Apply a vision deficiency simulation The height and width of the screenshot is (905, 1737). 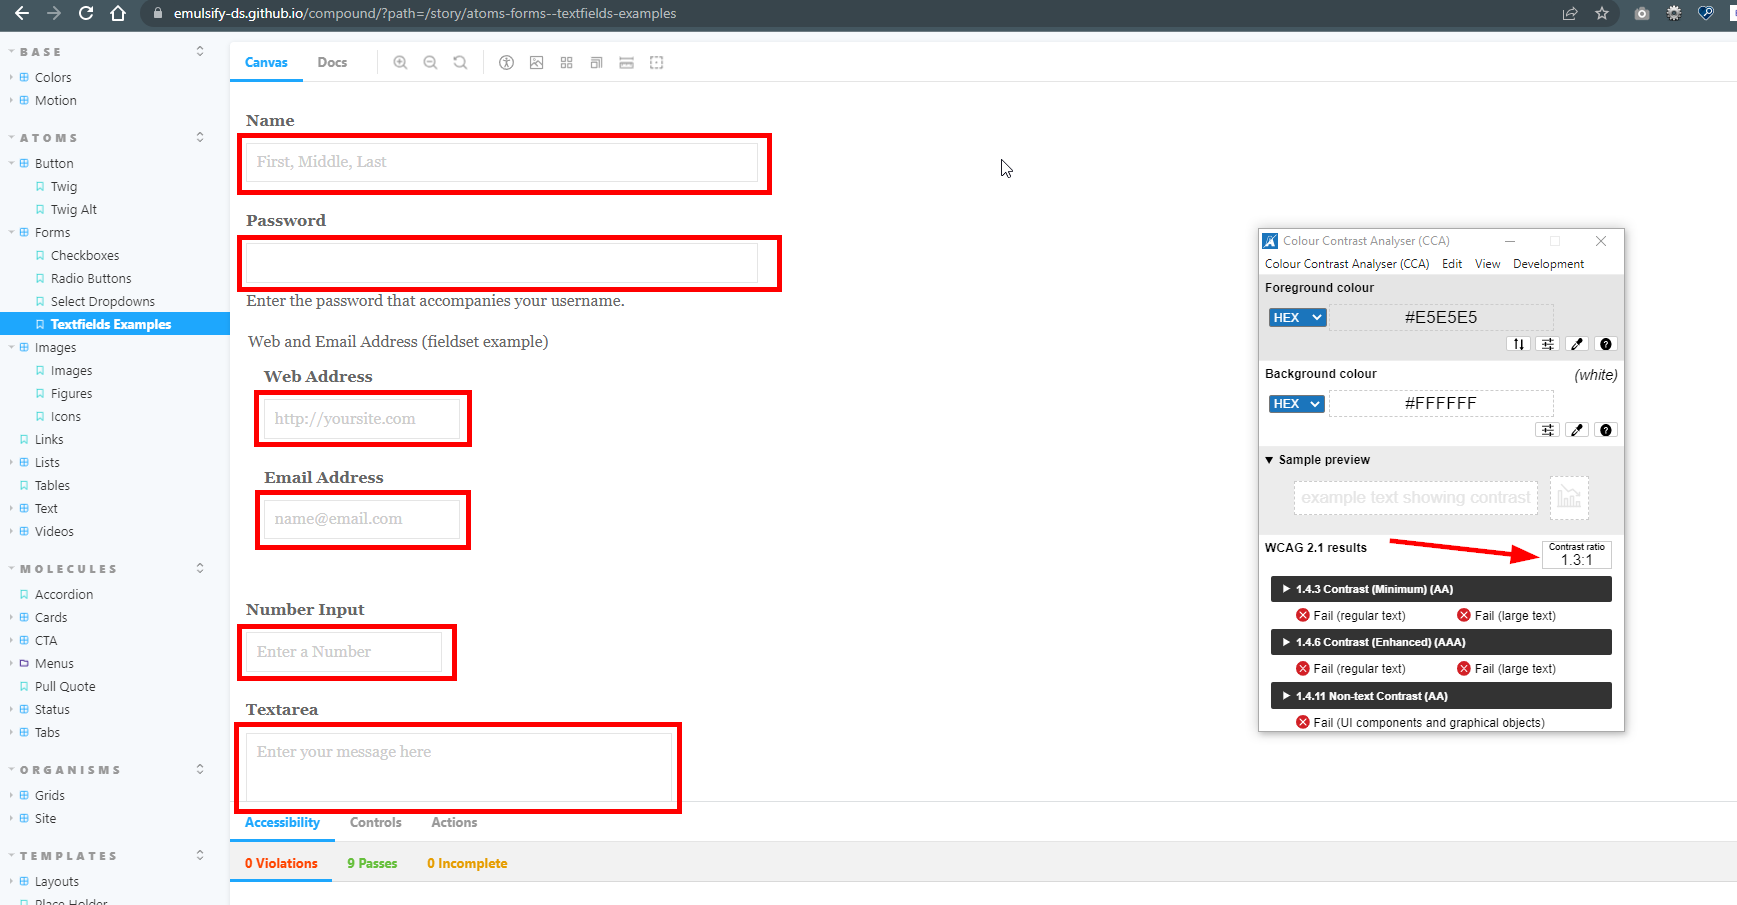coord(506,62)
